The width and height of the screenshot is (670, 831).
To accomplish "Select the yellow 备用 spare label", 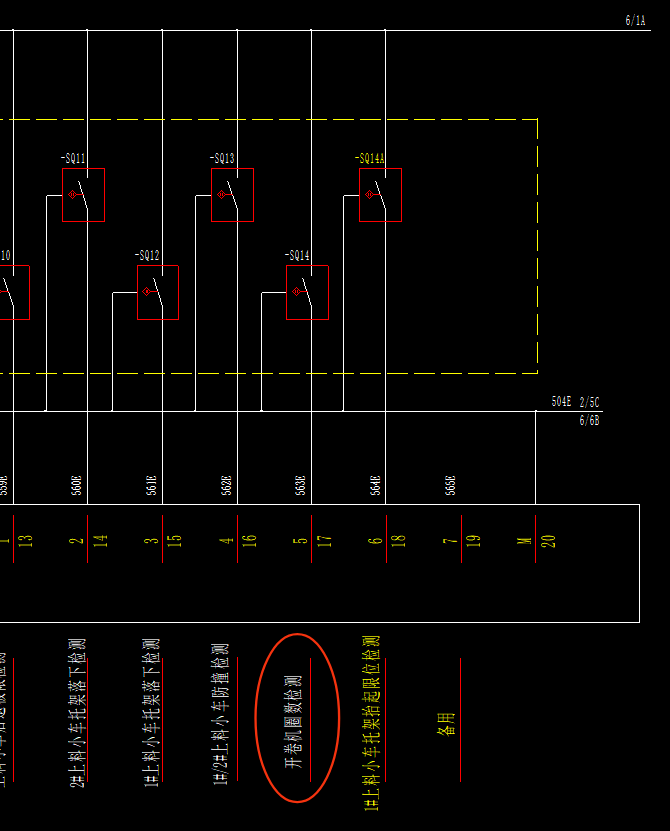I will (446, 724).
